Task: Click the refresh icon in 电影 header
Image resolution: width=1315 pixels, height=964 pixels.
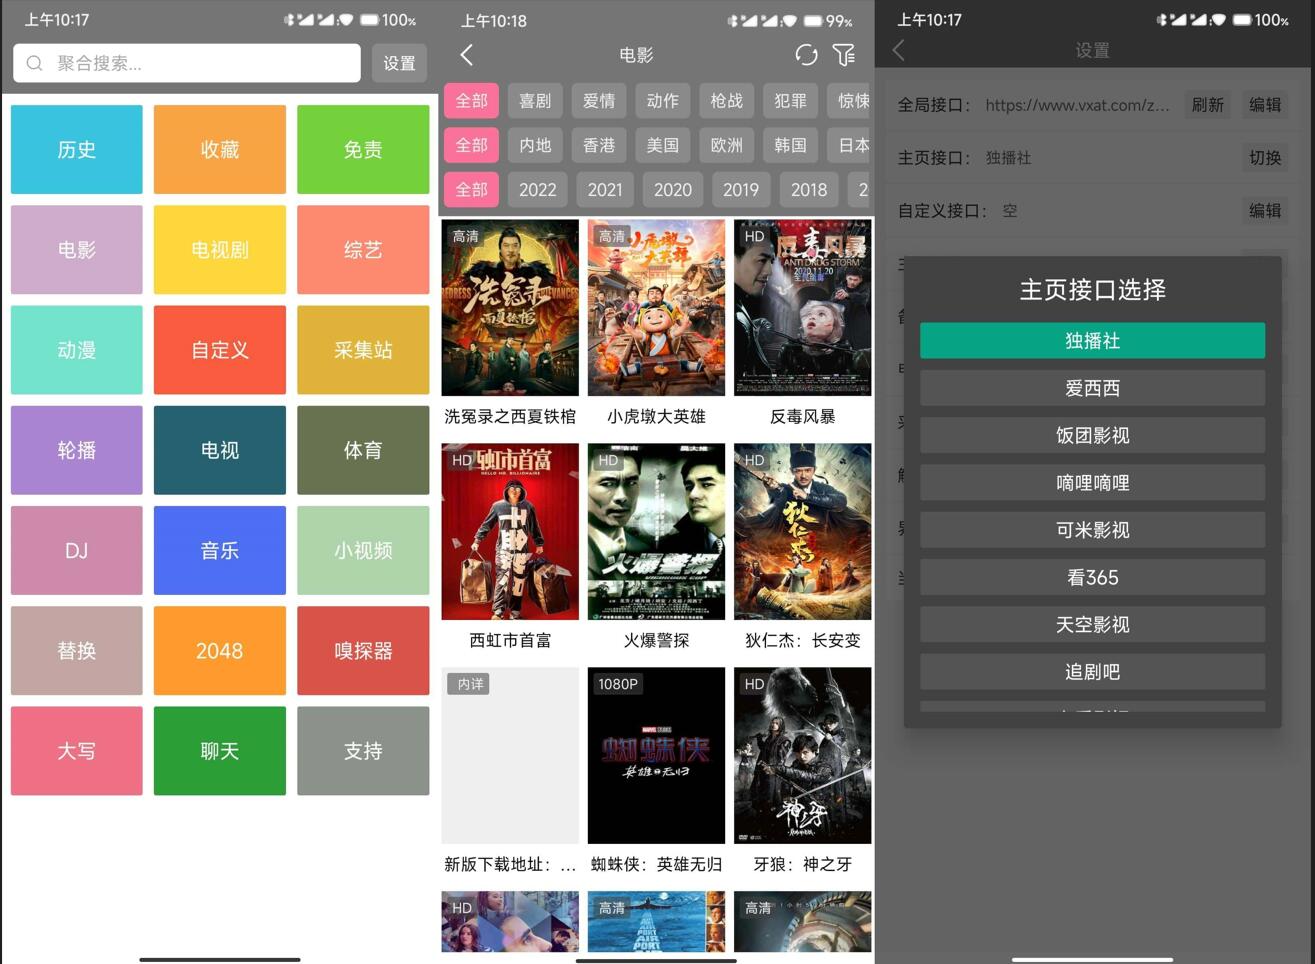Action: 806,55
